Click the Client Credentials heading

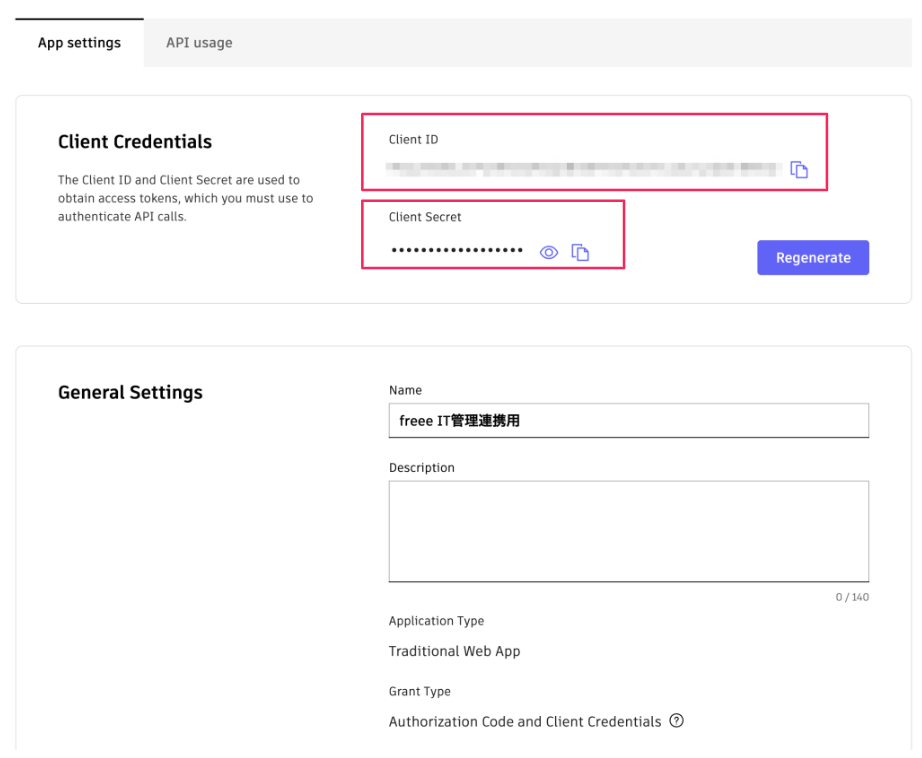(x=135, y=142)
